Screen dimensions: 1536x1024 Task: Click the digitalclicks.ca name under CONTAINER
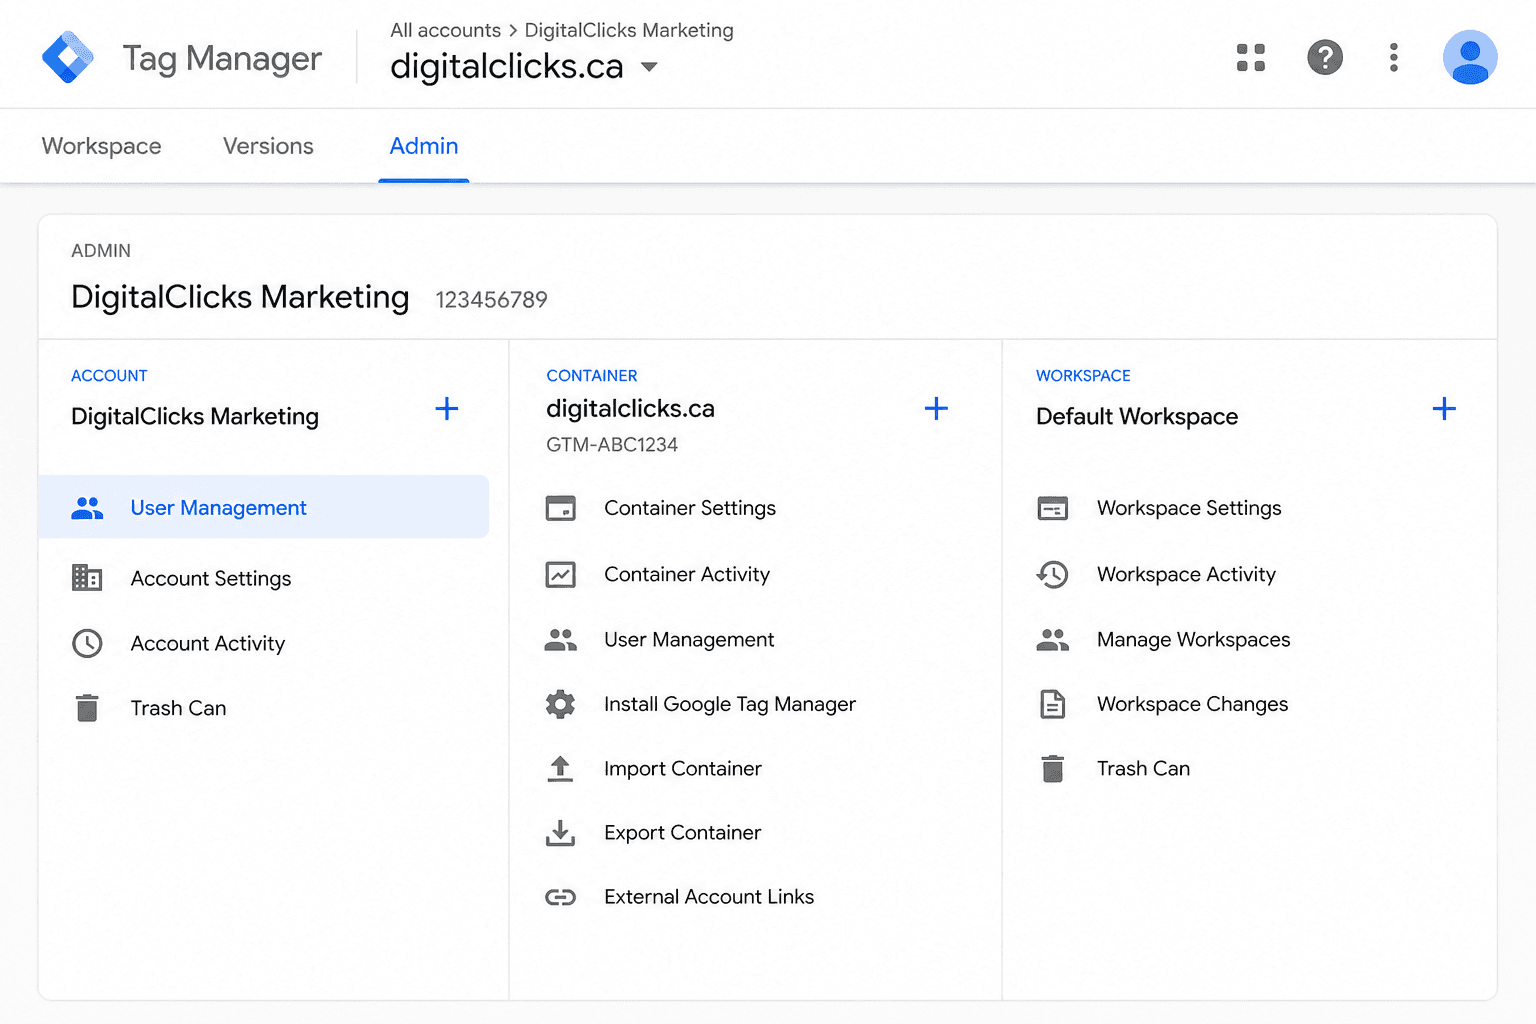pyautogui.click(x=630, y=408)
